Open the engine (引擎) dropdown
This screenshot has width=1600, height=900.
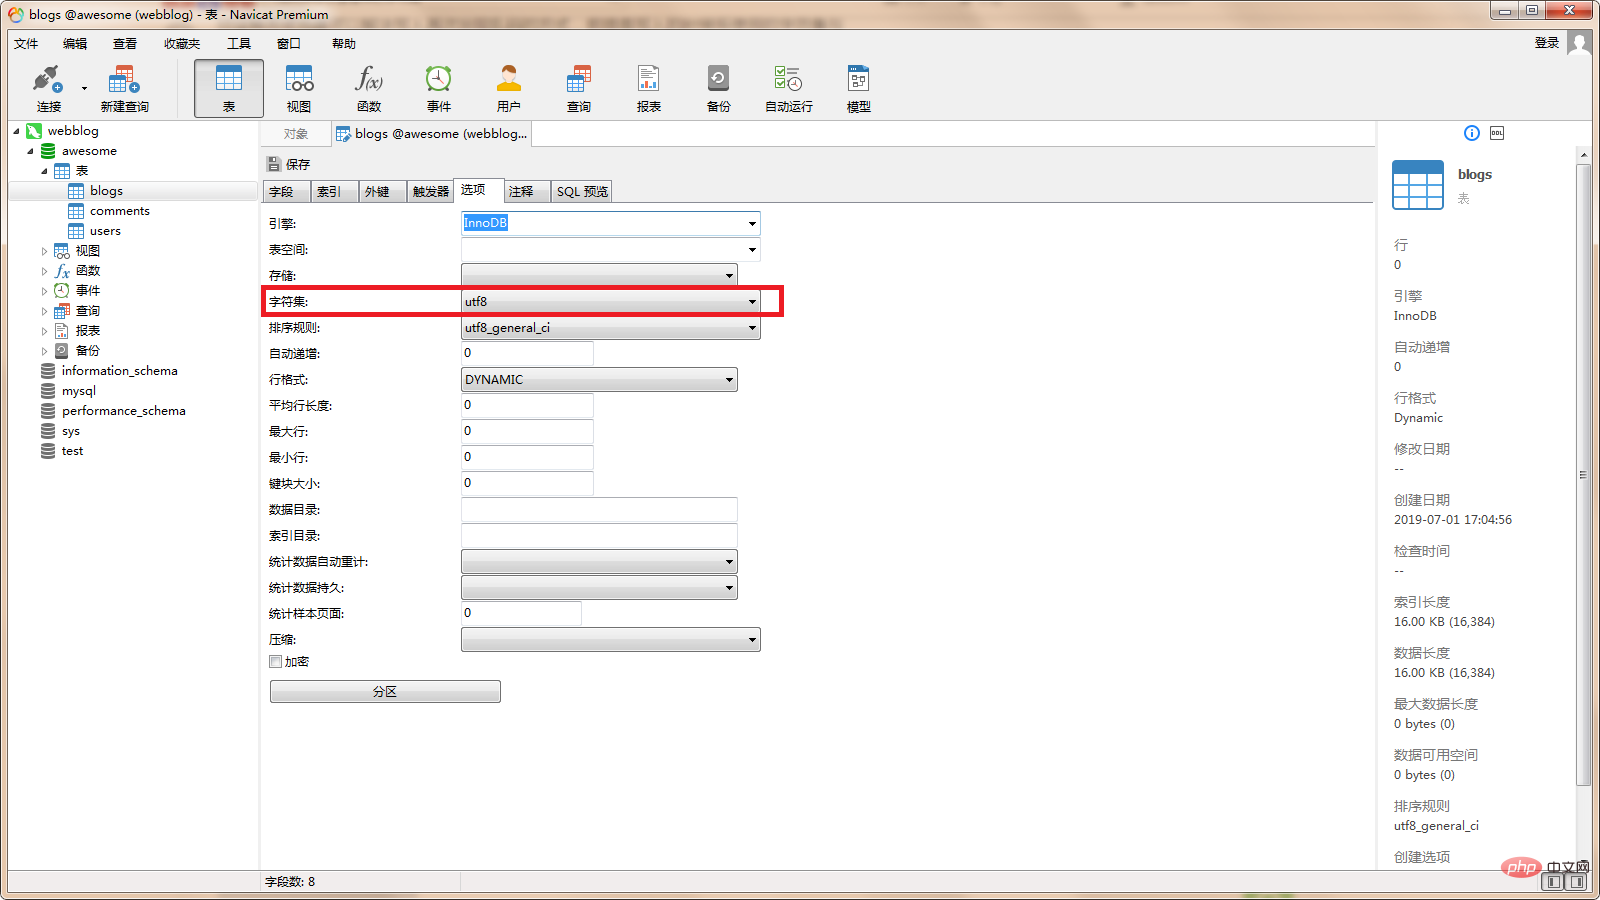[752, 223]
